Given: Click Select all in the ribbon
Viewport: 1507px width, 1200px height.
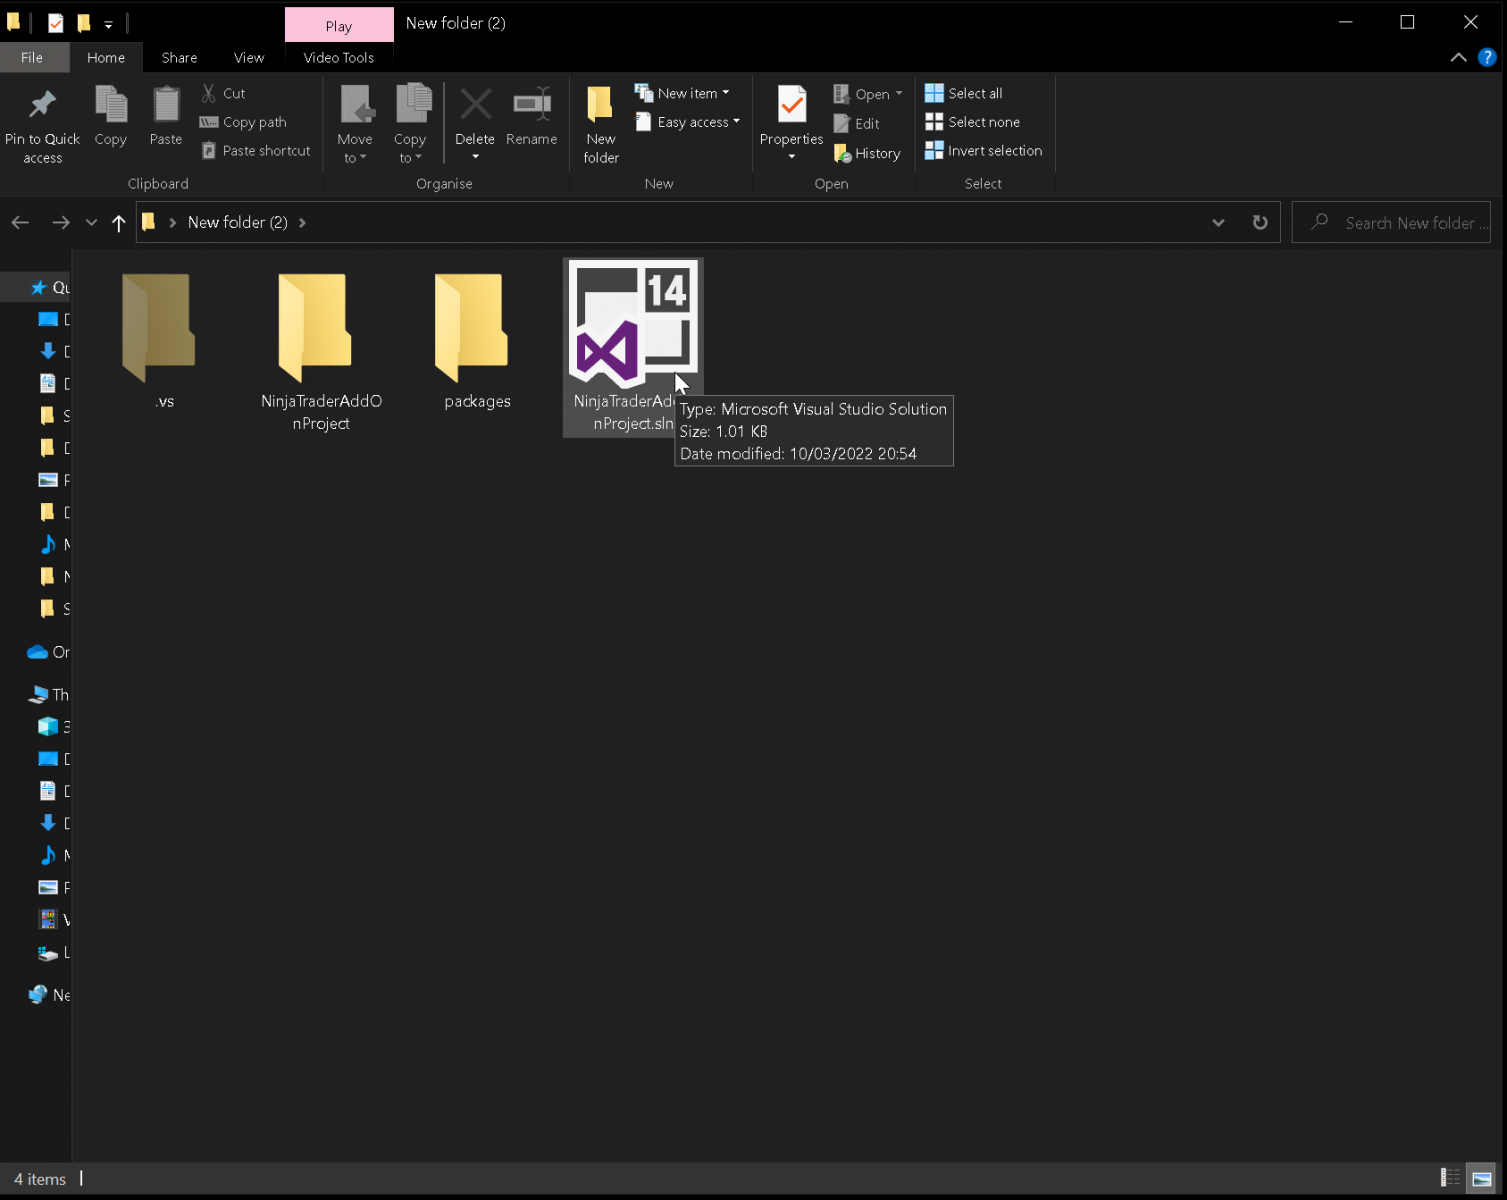Looking at the screenshot, I should pos(964,93).
